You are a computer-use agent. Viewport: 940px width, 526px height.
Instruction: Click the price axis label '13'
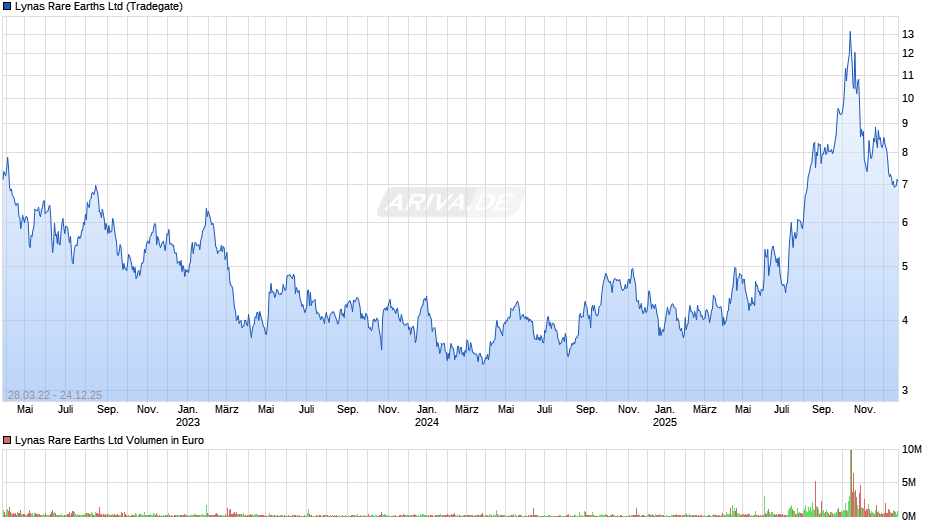(908, 34)
